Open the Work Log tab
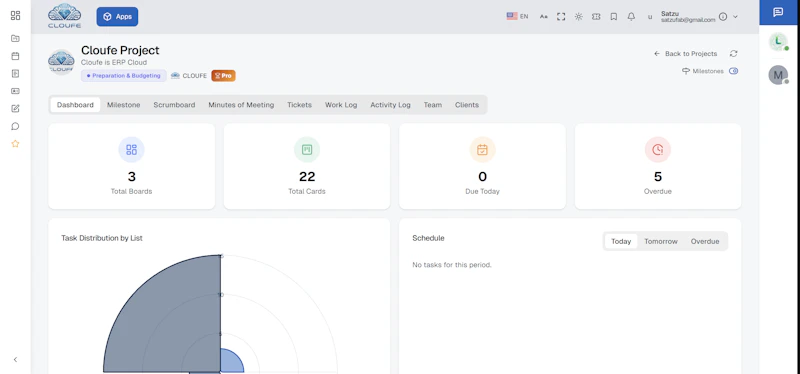800x374 pixels. click(341, 105)
